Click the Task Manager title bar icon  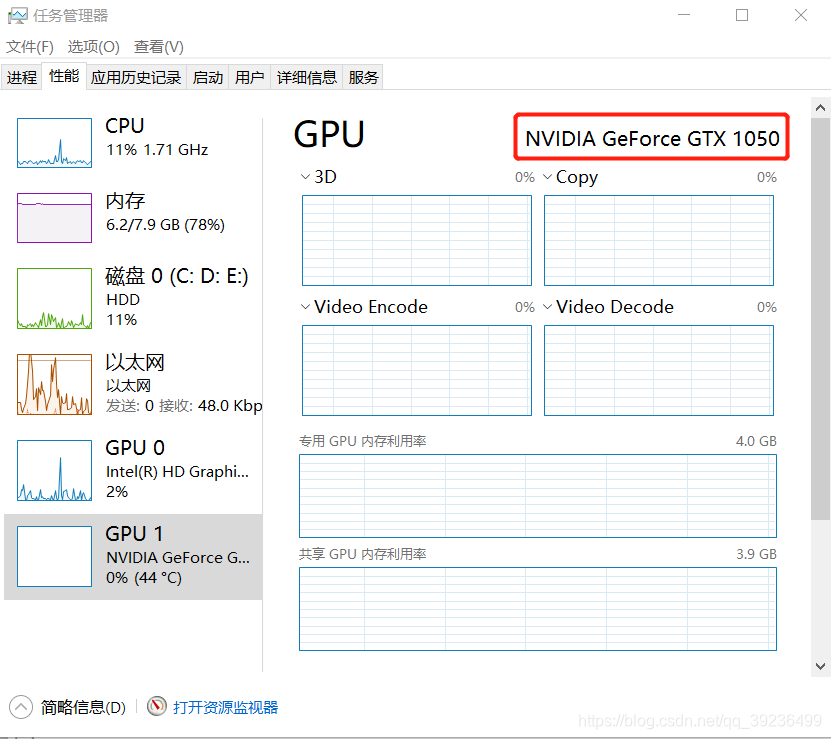click(x=17, y=15)
